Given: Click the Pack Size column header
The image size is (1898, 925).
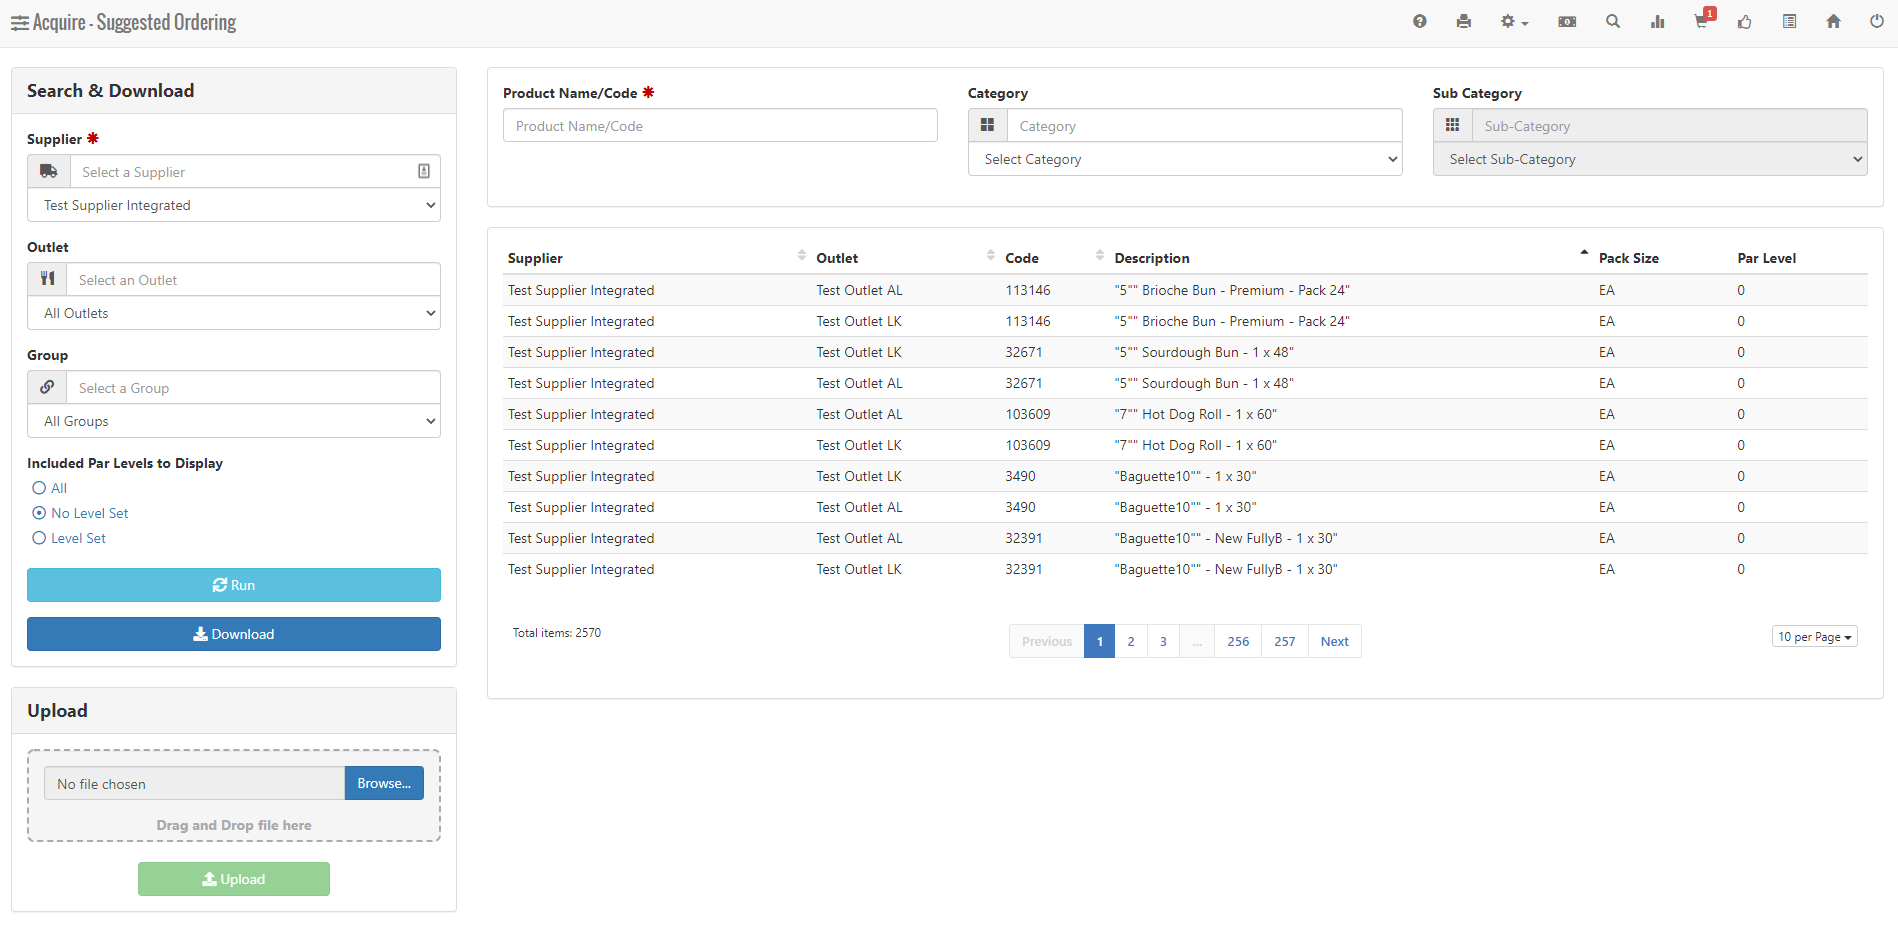Looking at the screenshot, I should click(1628, 258).
